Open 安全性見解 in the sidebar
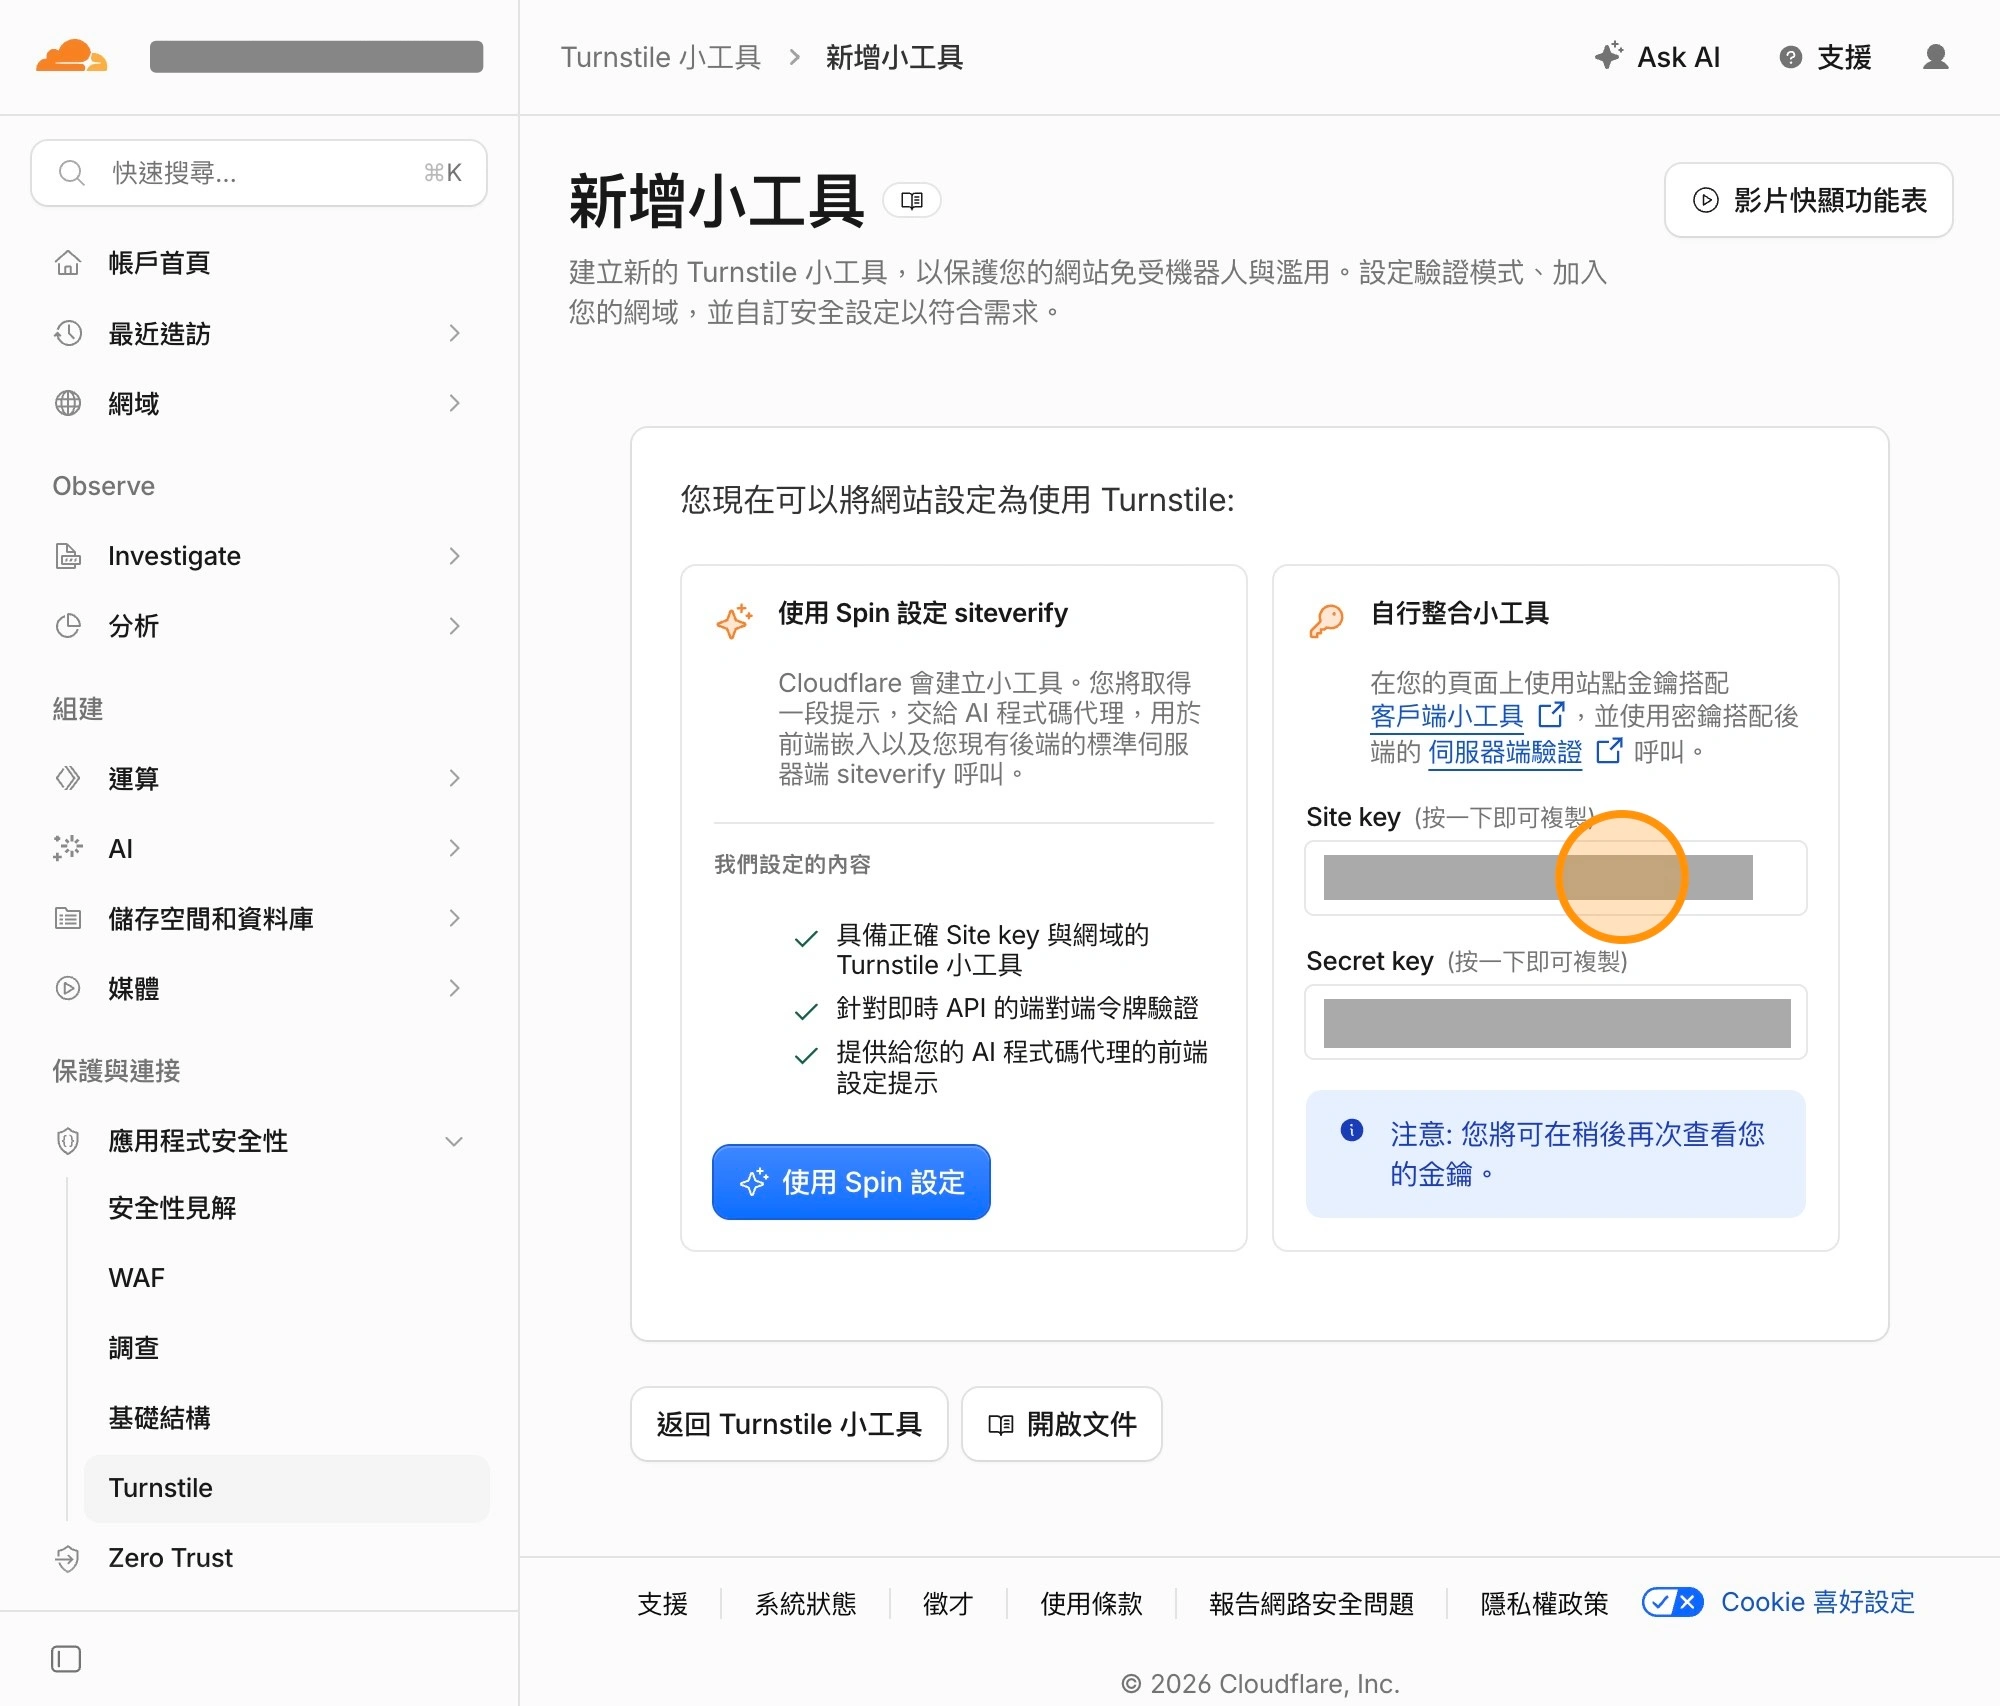The height and width of the screenshot is (1706, 2000). tap(172, 1208)
